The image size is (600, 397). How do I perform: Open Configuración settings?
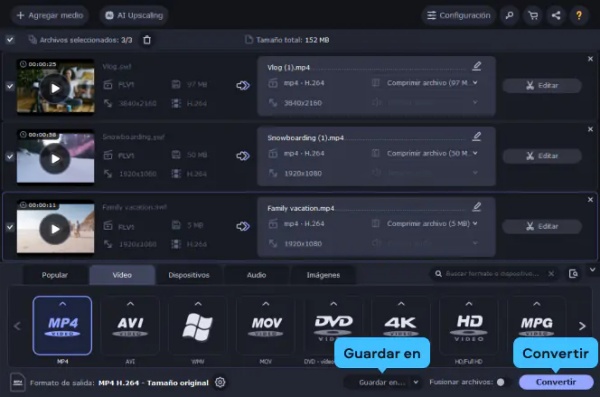pos(458,15)
